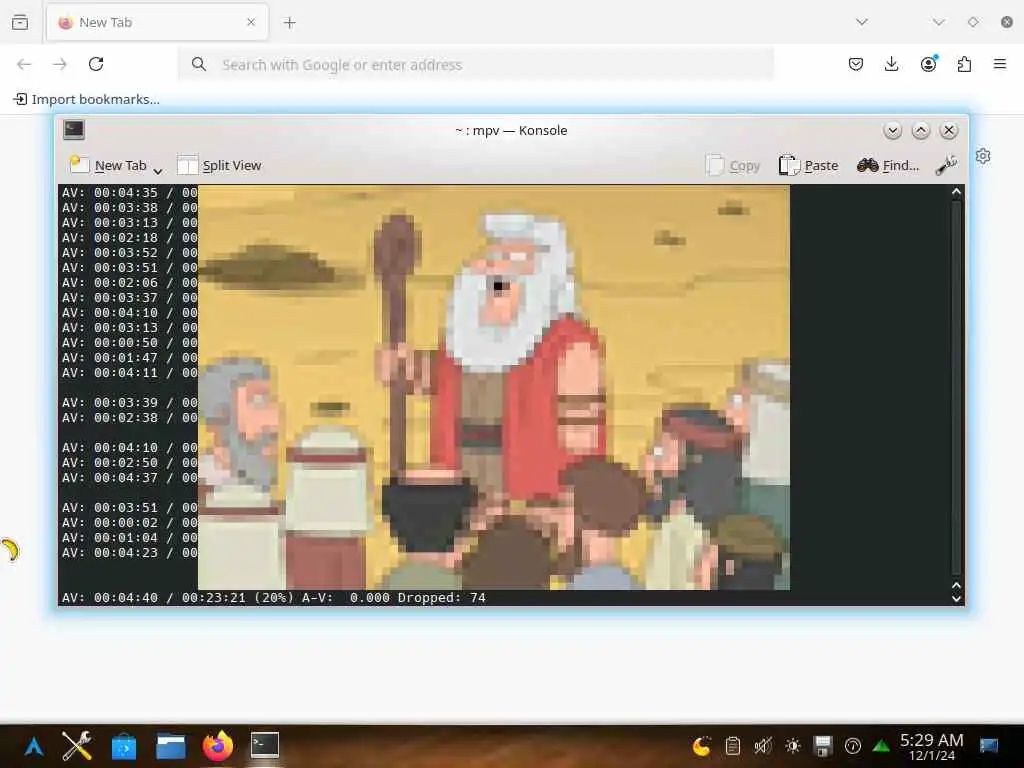
Task: Open the Konsole window menu icon
Action: pyautogui.click(x=74, y=130)
